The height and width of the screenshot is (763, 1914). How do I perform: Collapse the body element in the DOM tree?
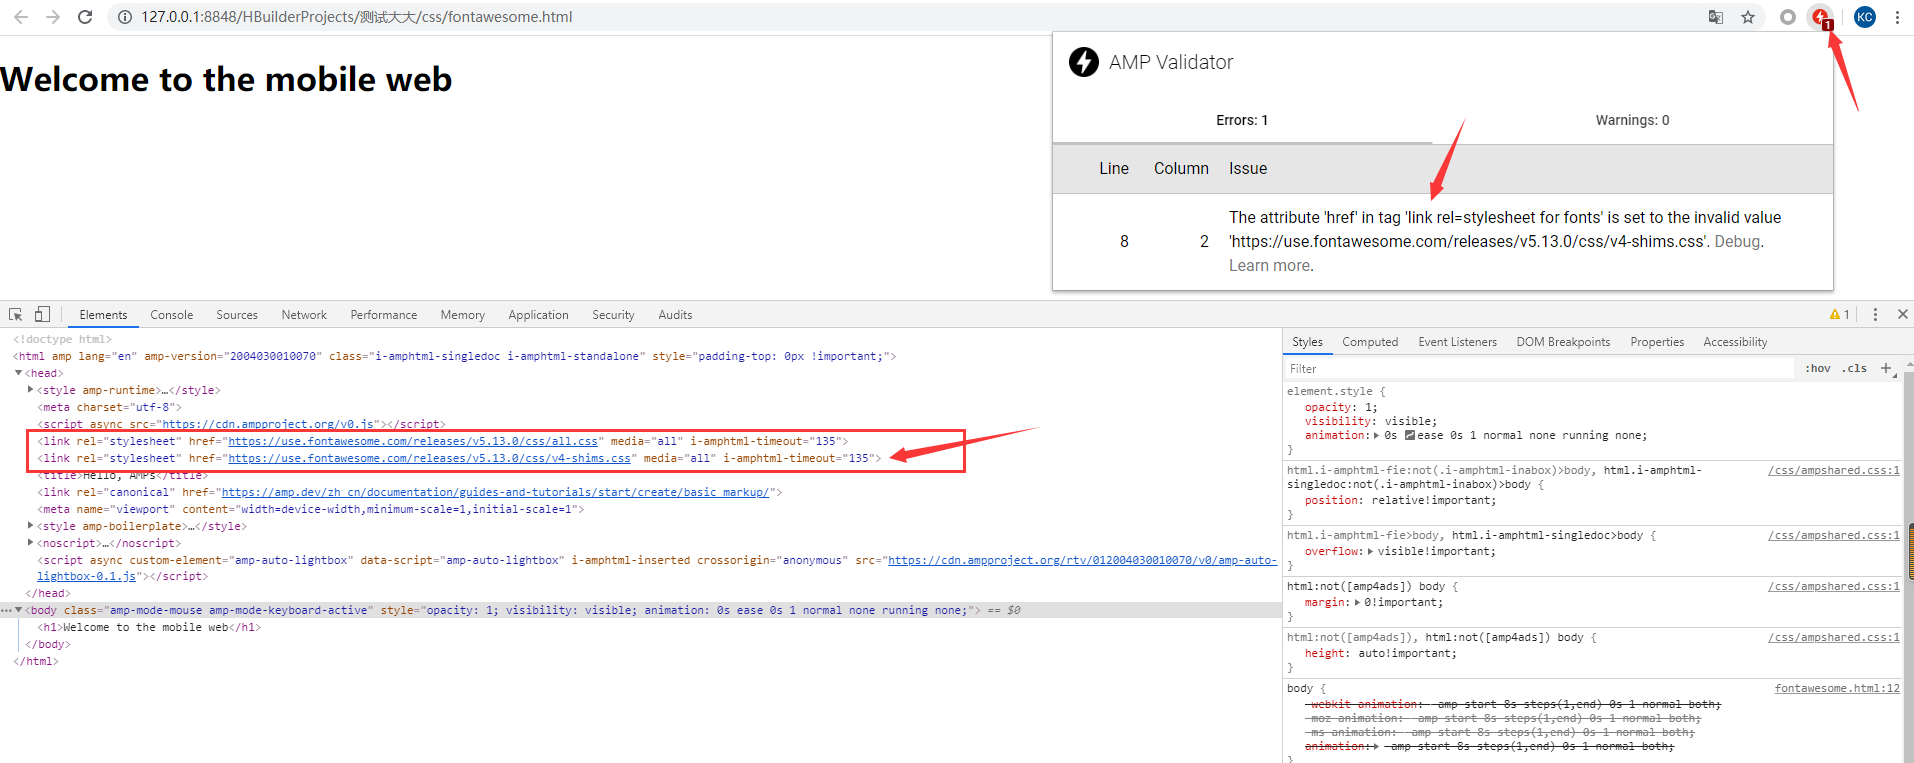point(19,610)
